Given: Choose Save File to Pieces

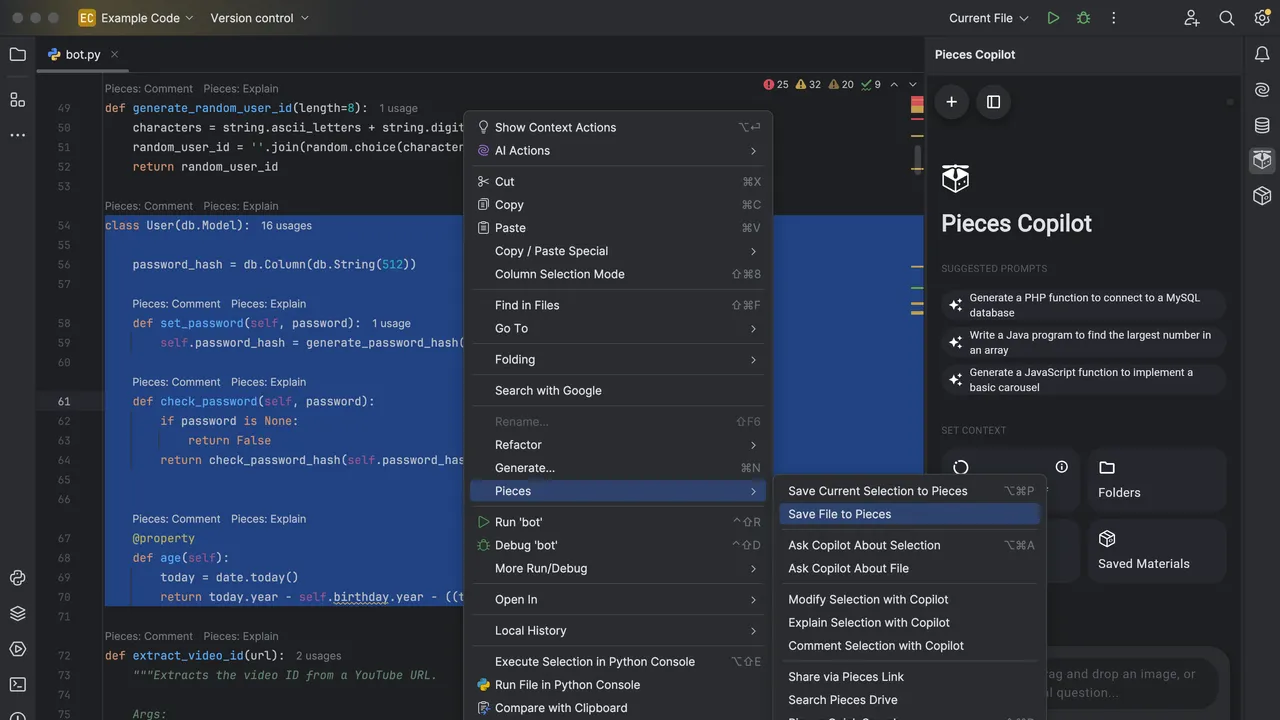Looking at the screenshot, I should click(x=909, y=514).
